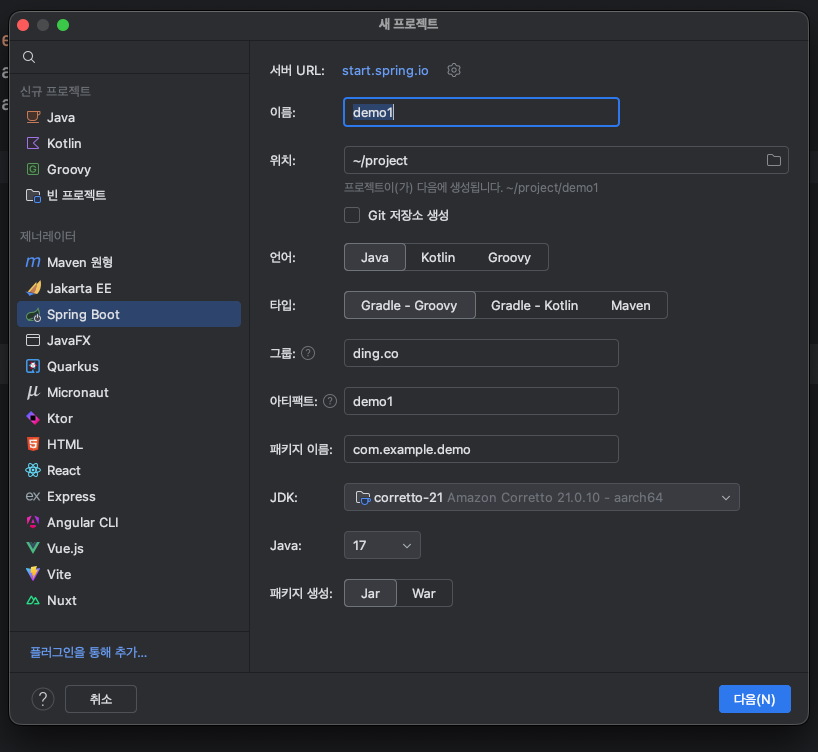
Task: Set language to Kotlin
Action: pos(438,257)
